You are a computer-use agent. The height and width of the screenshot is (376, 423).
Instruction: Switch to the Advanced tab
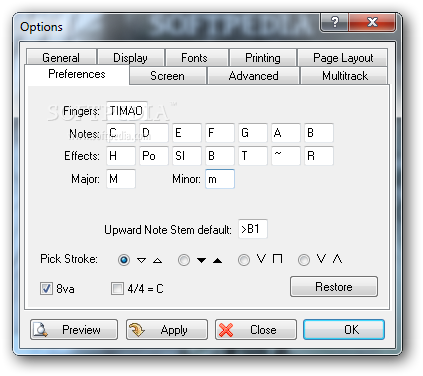click(x=253, y=76)
